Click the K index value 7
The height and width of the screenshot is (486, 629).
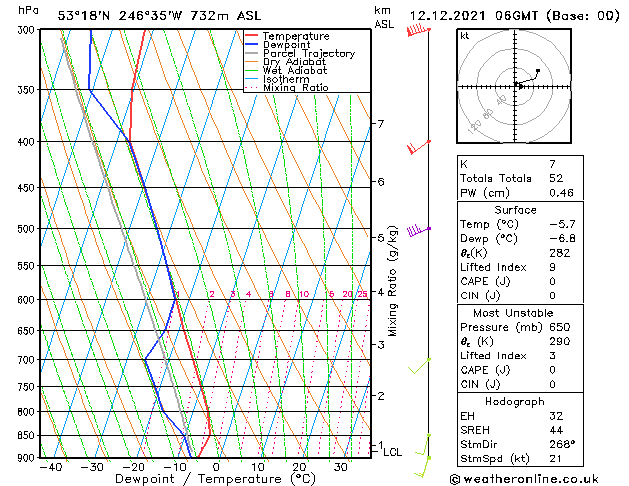click(x=552, y=164)
